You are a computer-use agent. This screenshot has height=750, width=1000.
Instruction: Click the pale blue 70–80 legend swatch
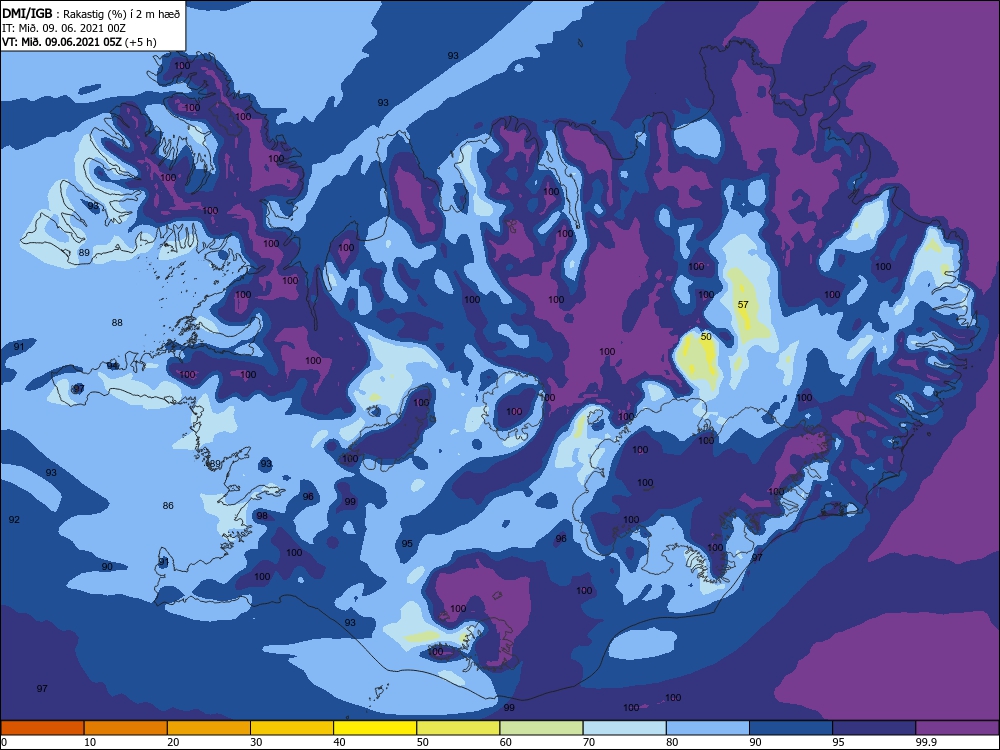pyautogui.click(x=624, y=728)
